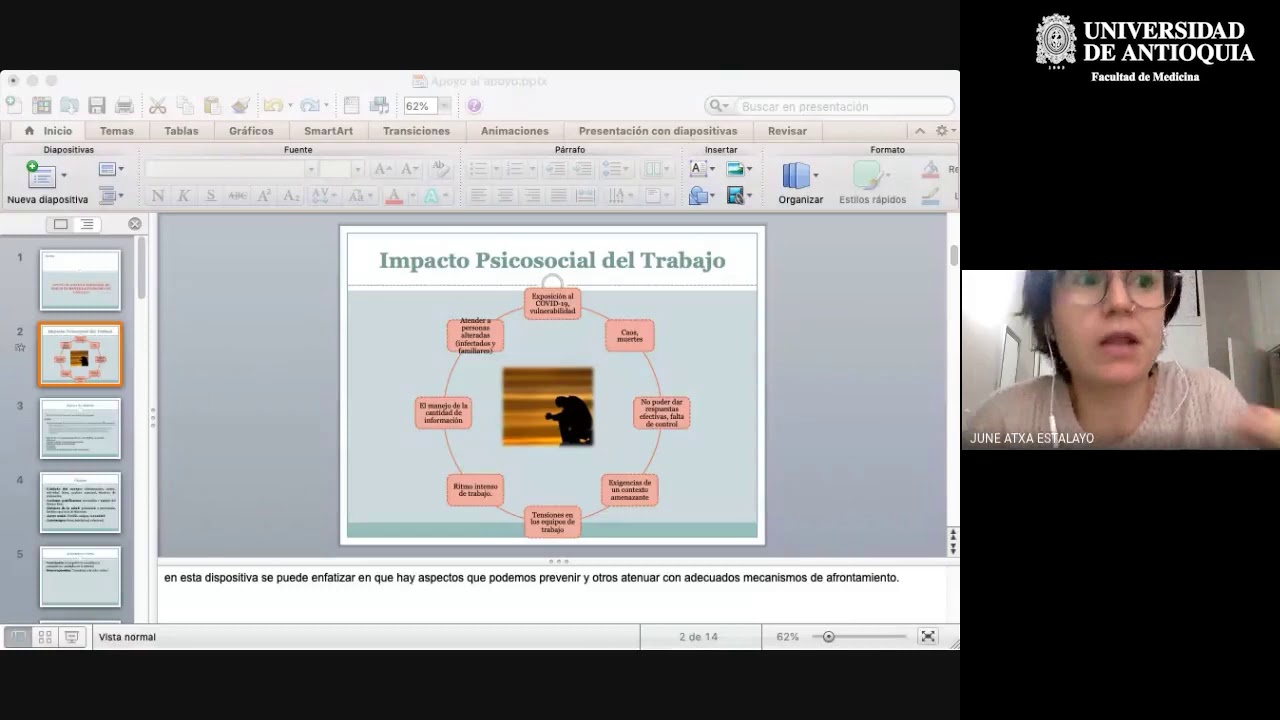Open the Help question mark button
This screenshot has height=720, width=1280.
click(474, 106)
